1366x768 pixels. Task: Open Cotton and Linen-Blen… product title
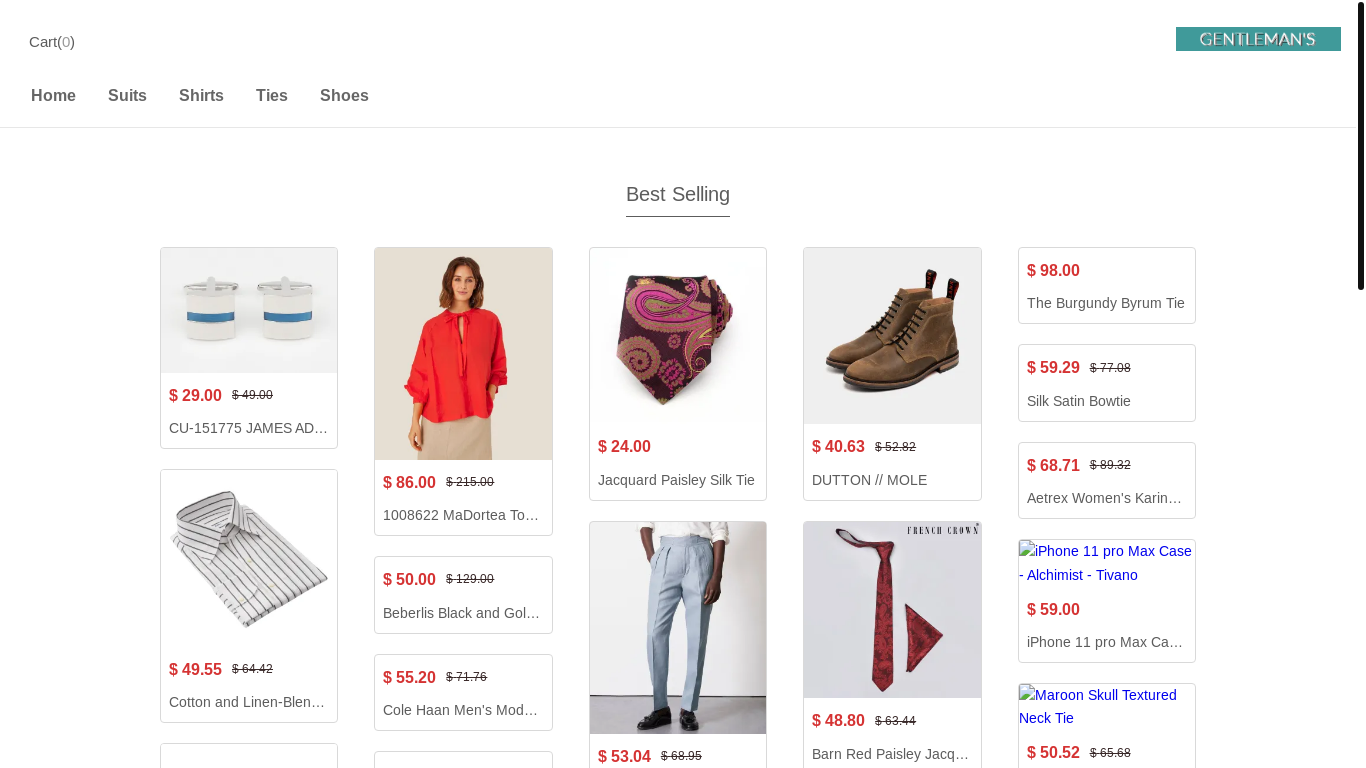click(249, 702)
